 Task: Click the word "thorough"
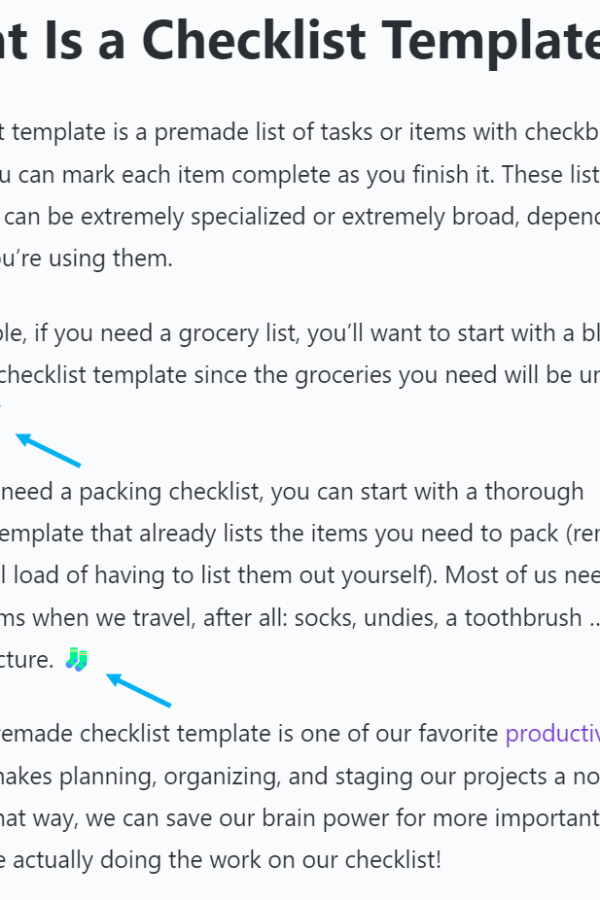534,492
